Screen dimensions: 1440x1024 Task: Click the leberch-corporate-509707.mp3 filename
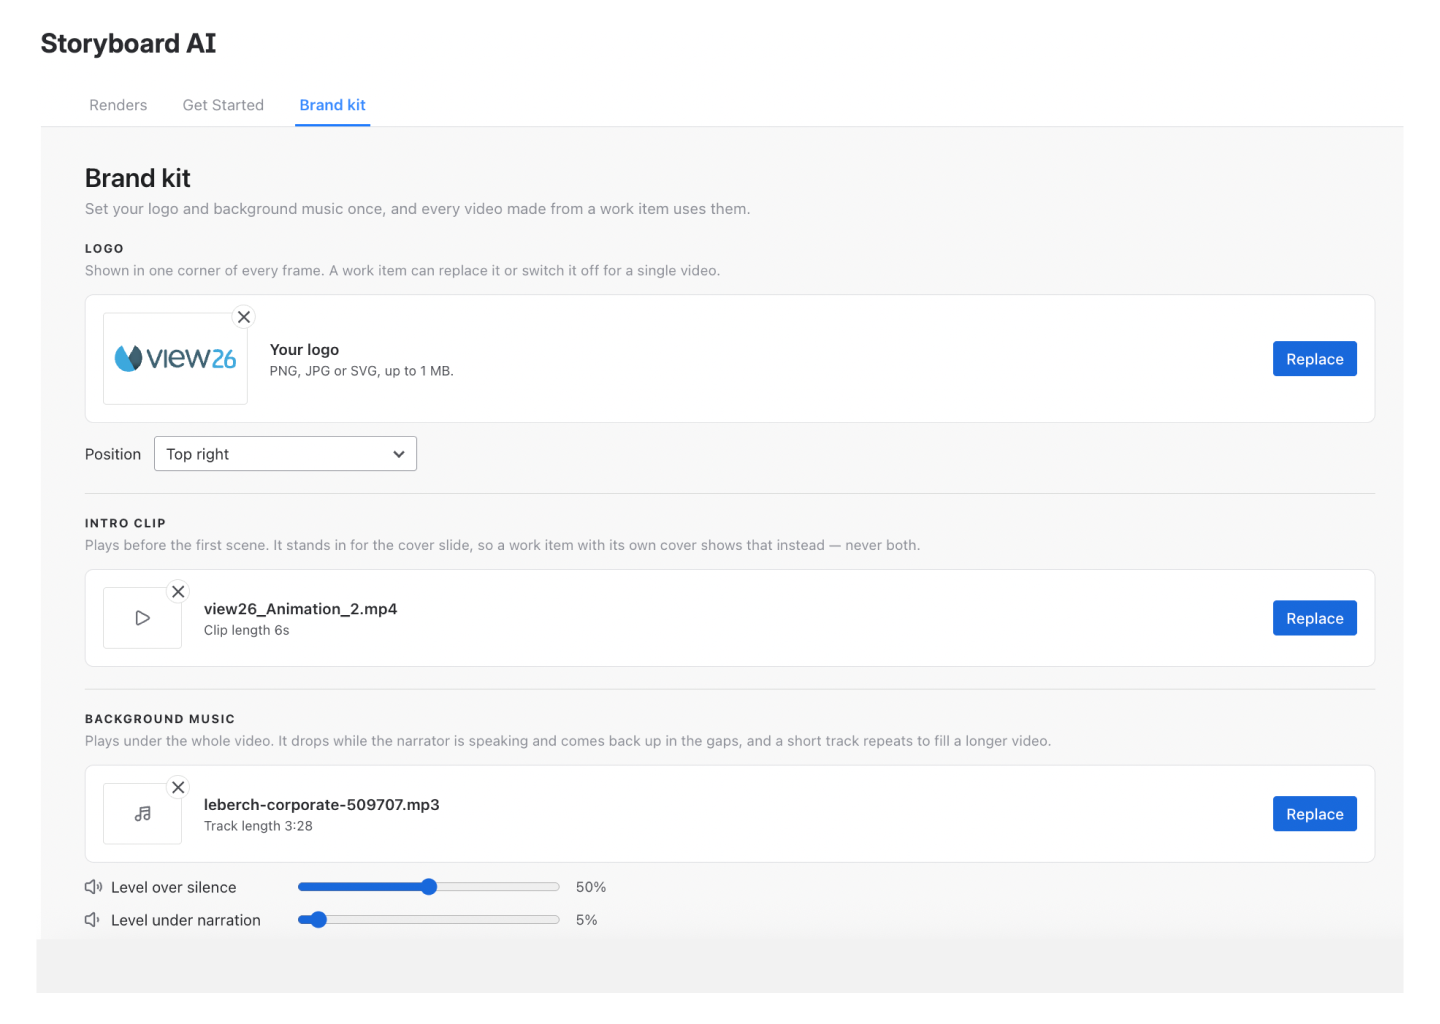pos(322,805)
